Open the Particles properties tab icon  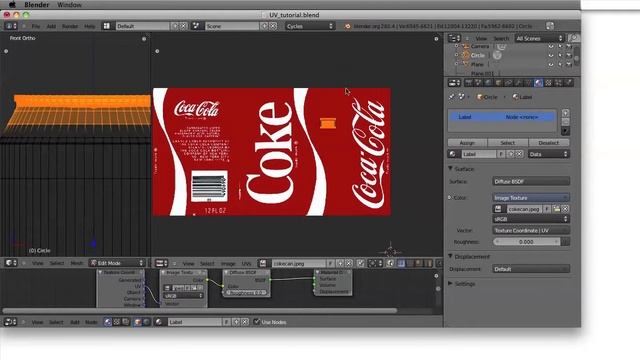559,83
